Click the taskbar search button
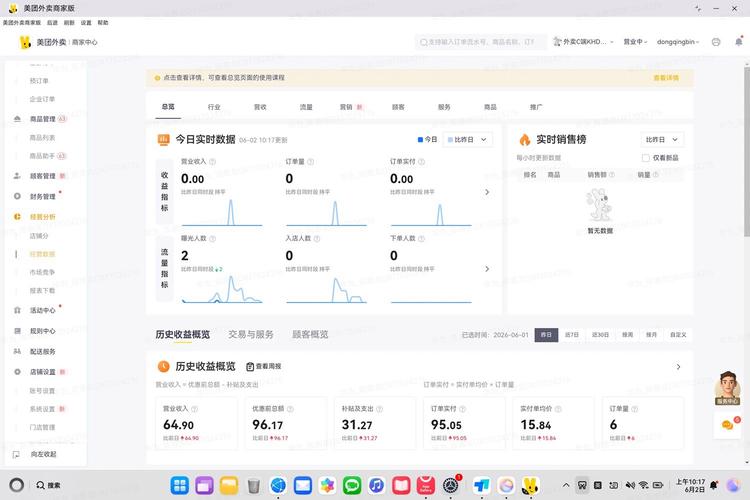The width and height of the screenshot is (750, 500). [x=48, y=485]
